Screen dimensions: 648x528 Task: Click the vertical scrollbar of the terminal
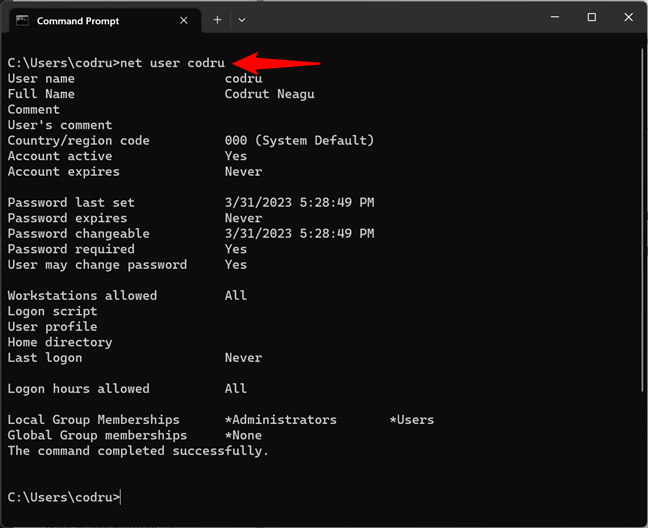(x=643, y=221)
